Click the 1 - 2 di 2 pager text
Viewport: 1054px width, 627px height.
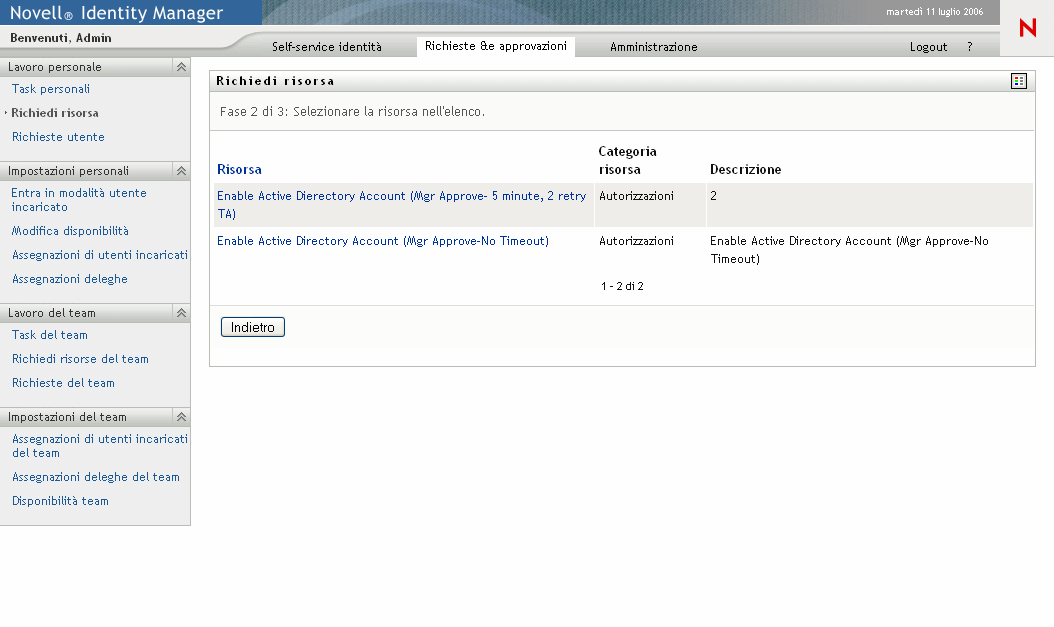tap(622, 286)
